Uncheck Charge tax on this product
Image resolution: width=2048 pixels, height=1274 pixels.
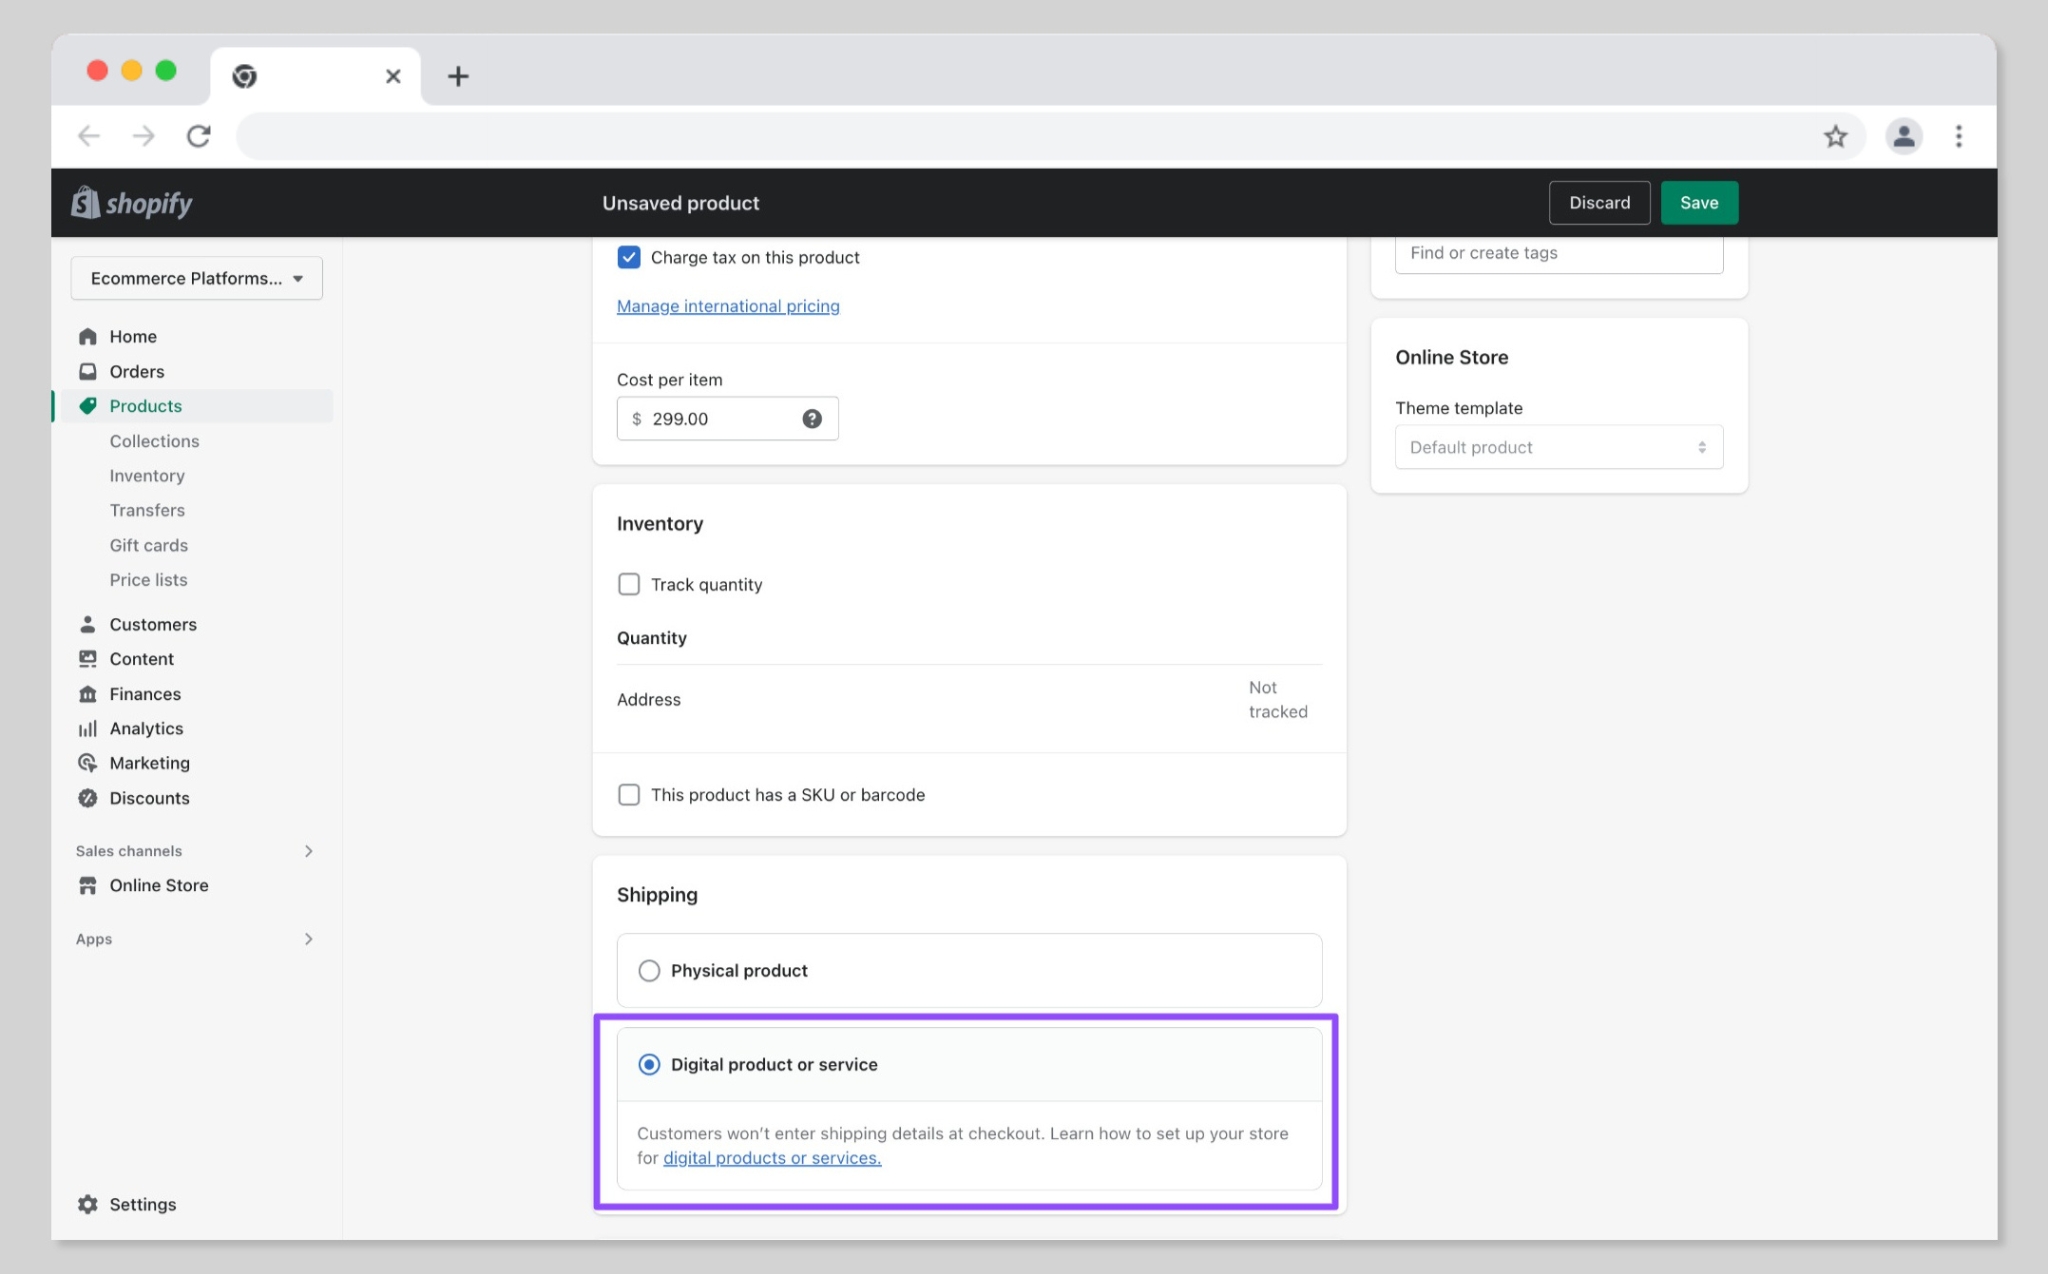tap(629, 257)
